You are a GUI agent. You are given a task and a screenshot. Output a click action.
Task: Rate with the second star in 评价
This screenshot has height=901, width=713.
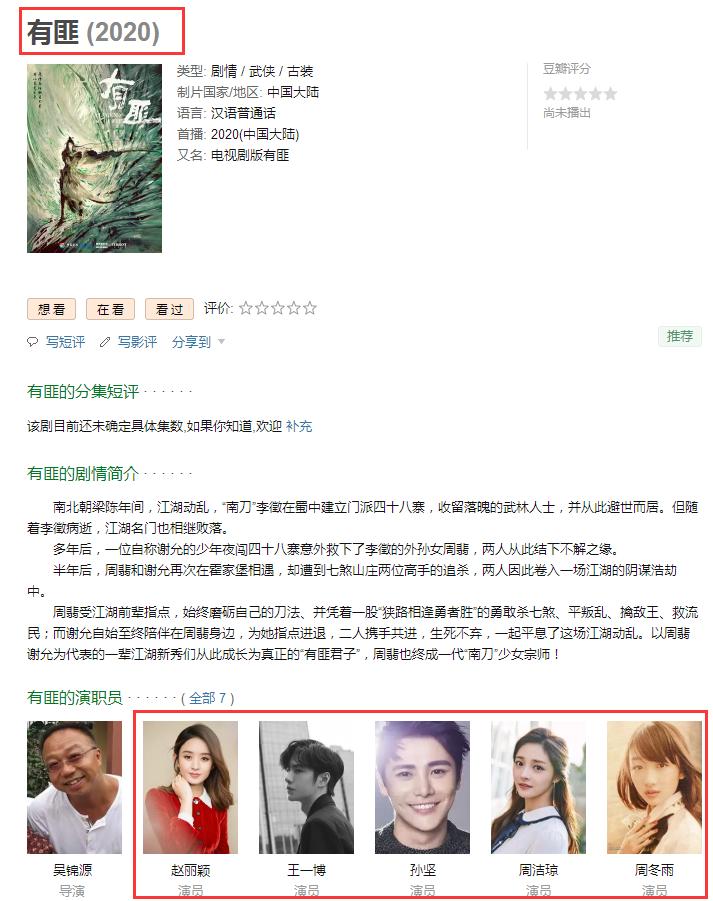pos(262,309)
